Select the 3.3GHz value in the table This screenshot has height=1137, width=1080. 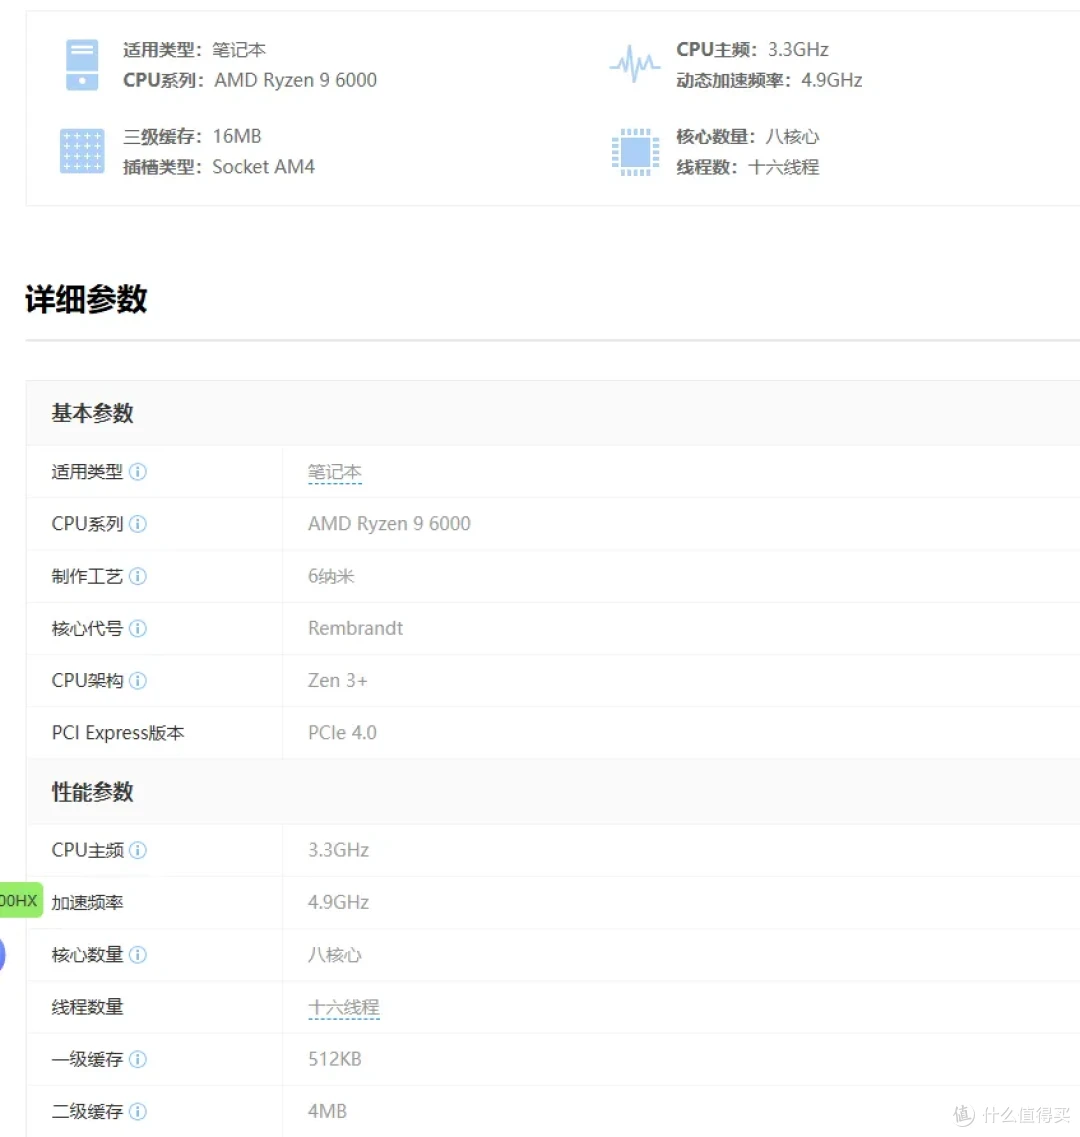tap(339, 850)
